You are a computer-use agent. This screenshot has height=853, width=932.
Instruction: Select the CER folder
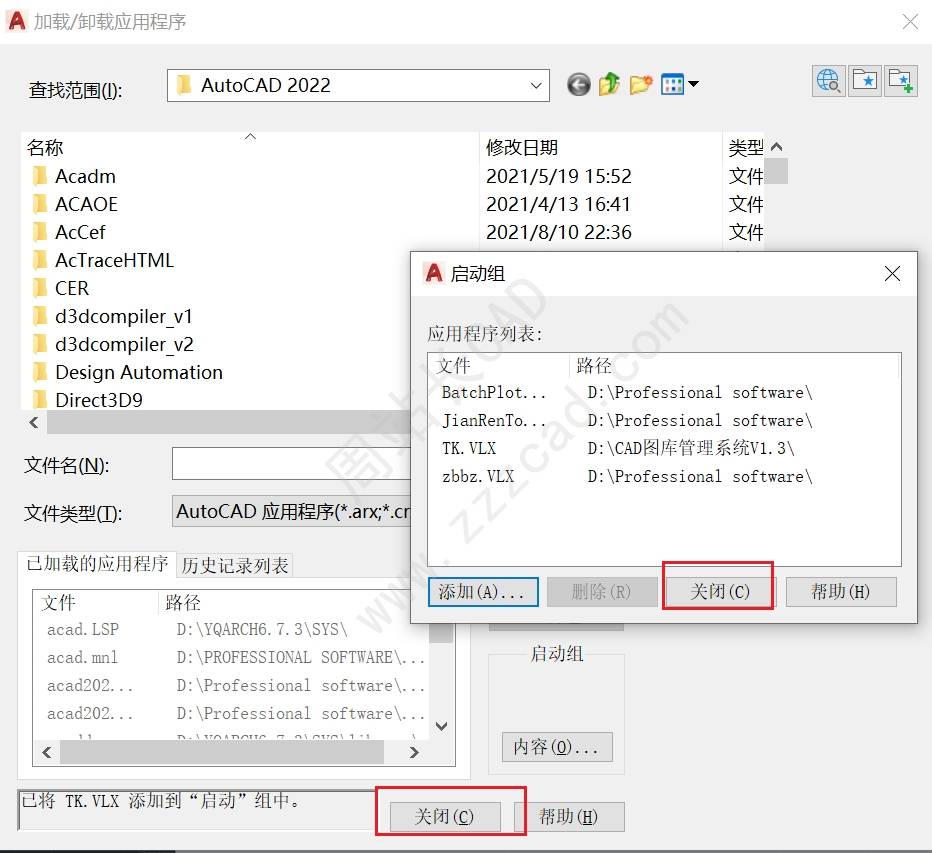72,288
